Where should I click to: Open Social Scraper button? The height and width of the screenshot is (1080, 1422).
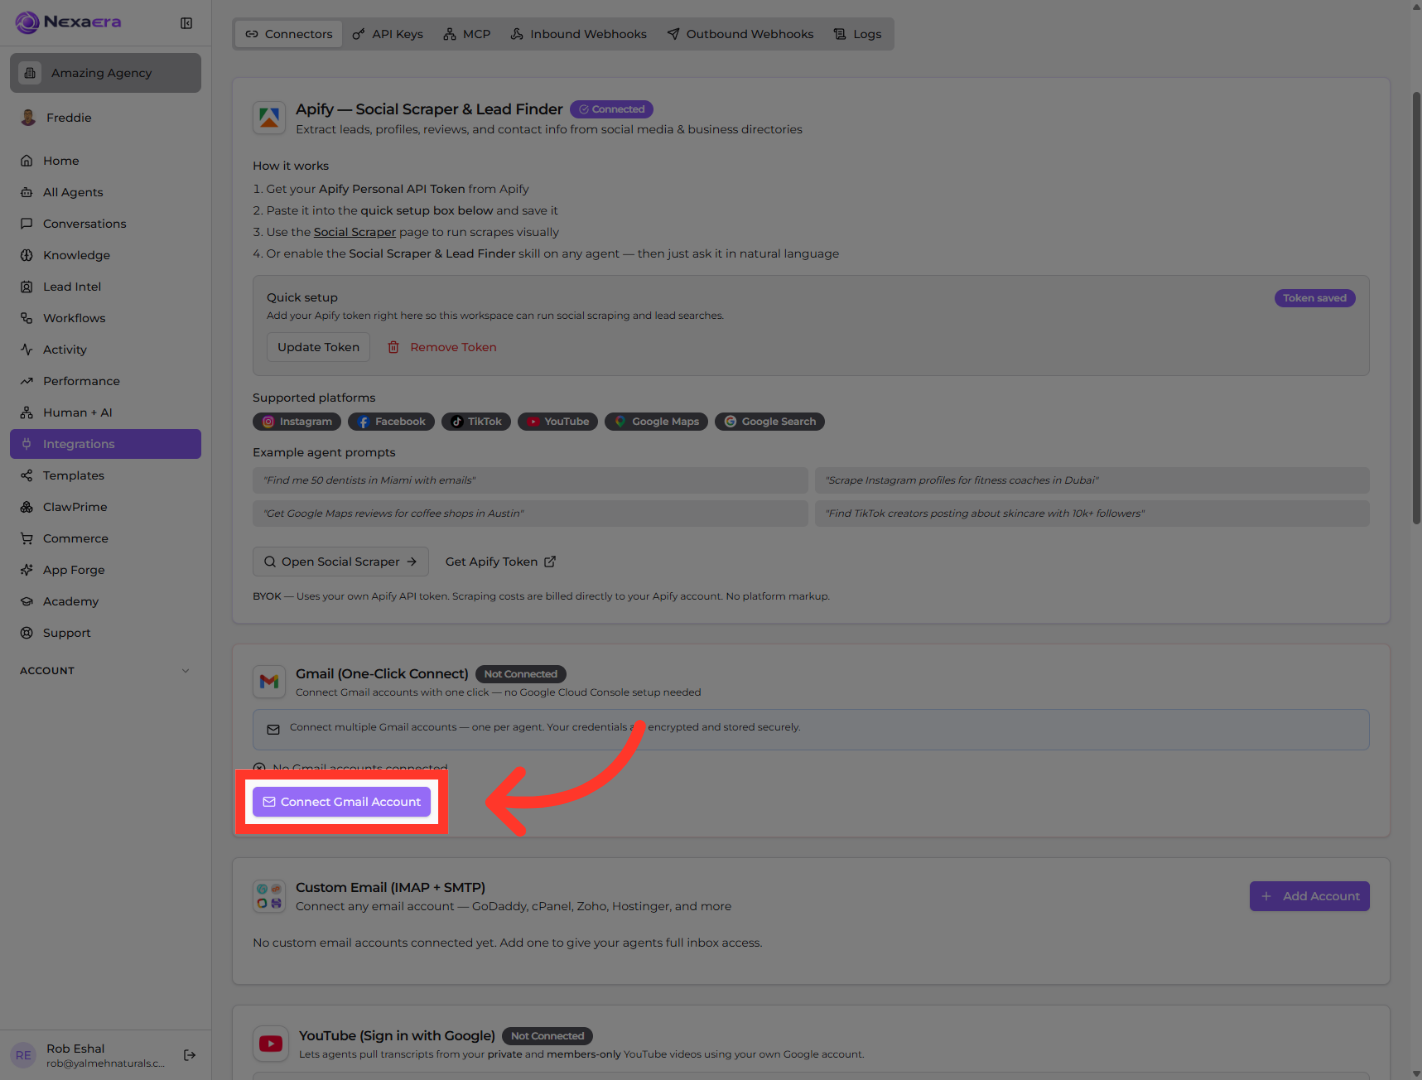point(341,562)
